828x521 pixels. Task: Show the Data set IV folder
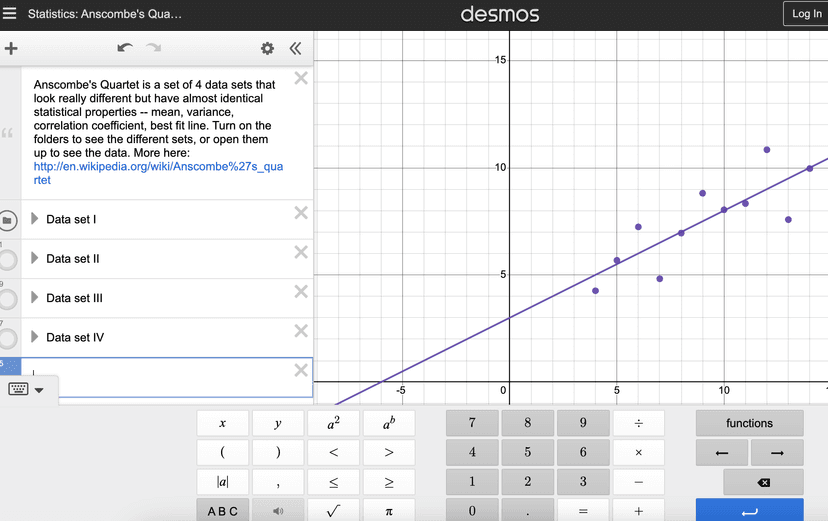point(8,338)
